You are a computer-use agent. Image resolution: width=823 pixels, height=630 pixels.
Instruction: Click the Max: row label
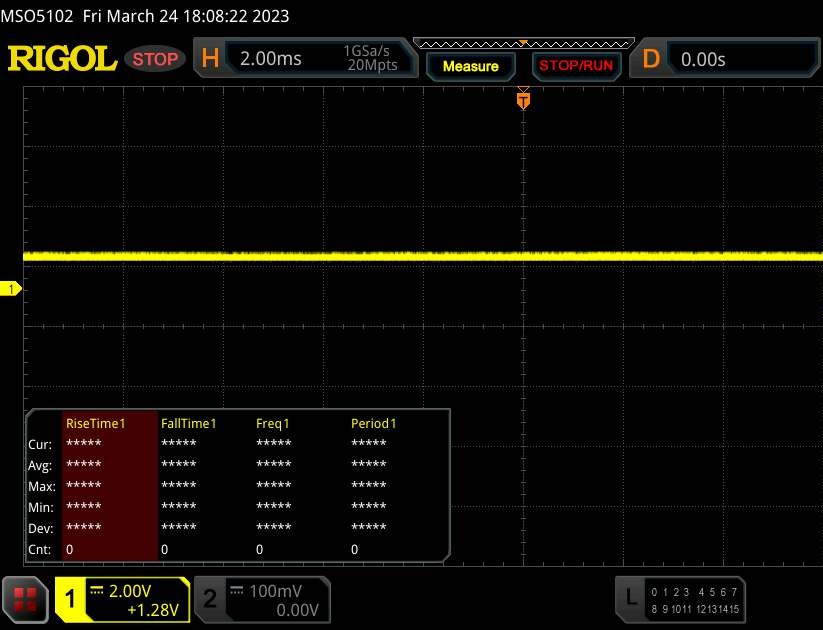pos(41,487)
